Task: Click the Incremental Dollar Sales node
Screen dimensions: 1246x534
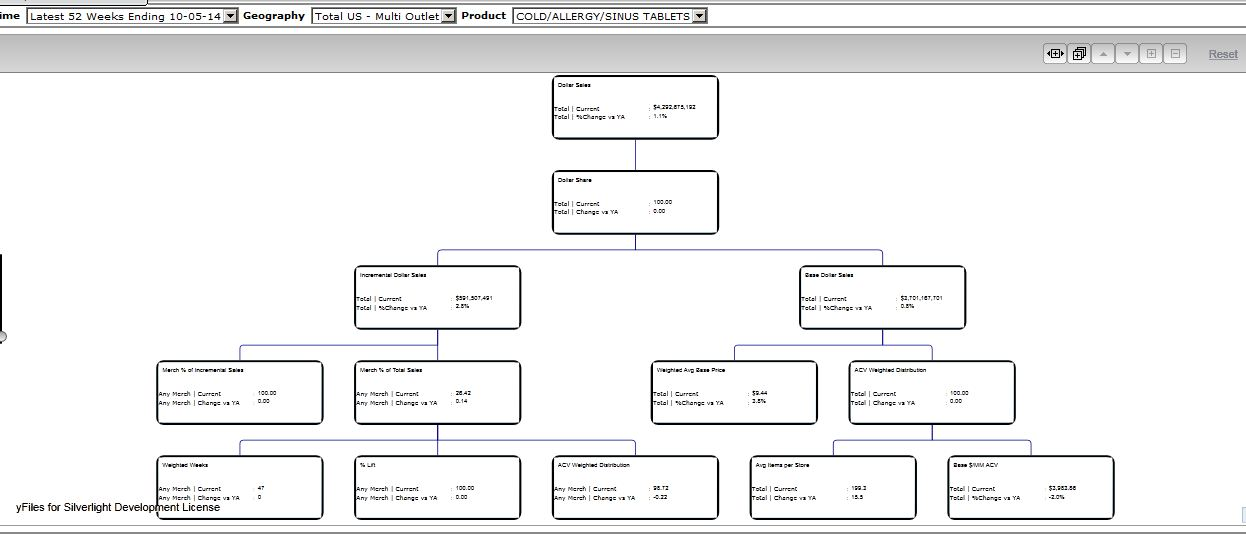Action: point(437,297)
